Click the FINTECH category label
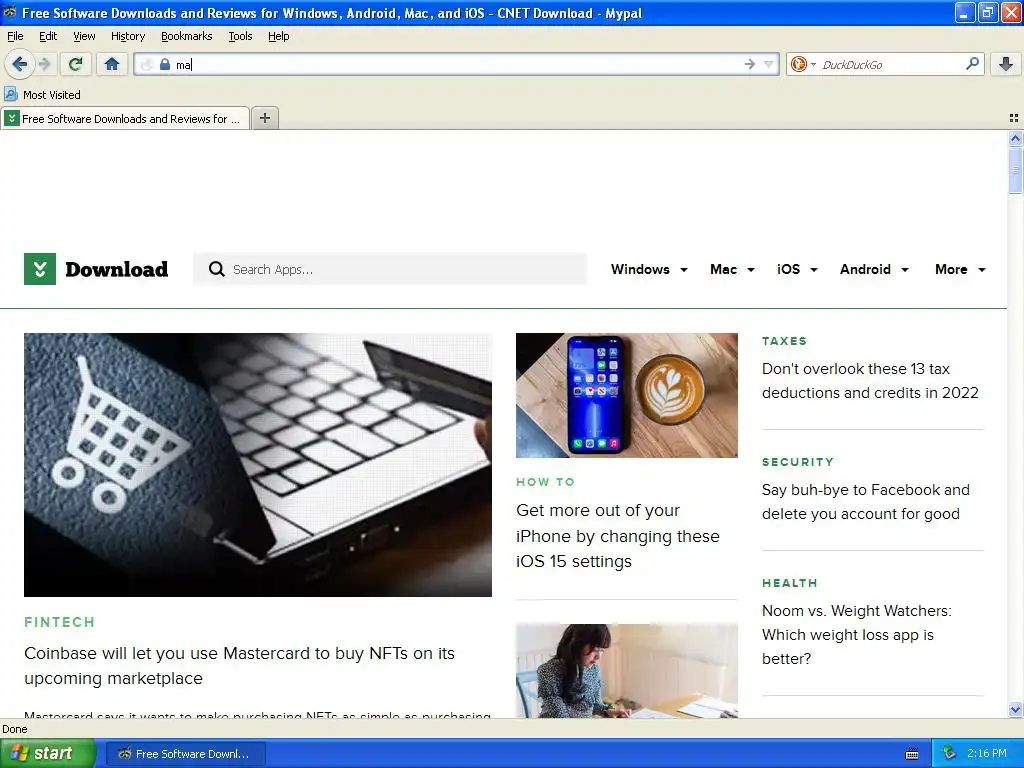Image resolution: width=1024 pixels, height=768 pixels. 59,622
